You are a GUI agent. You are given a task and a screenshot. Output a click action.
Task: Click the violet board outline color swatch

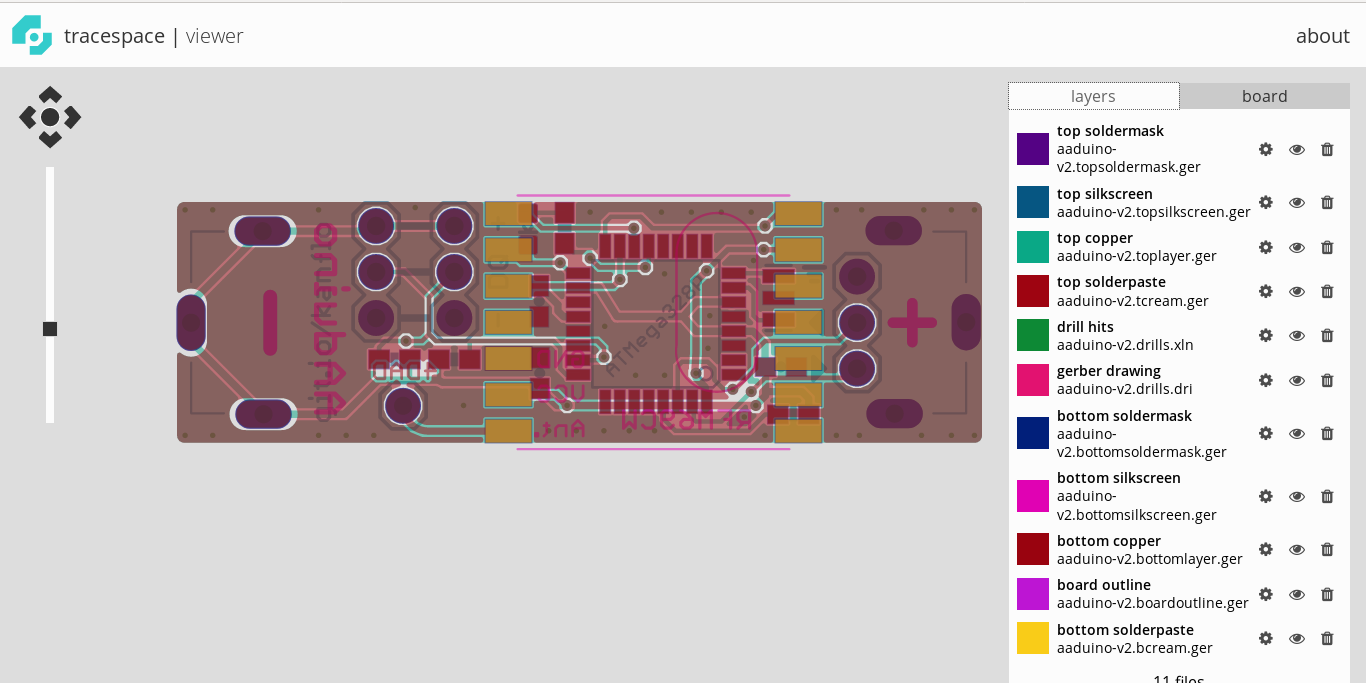[x=1033, y=594]
